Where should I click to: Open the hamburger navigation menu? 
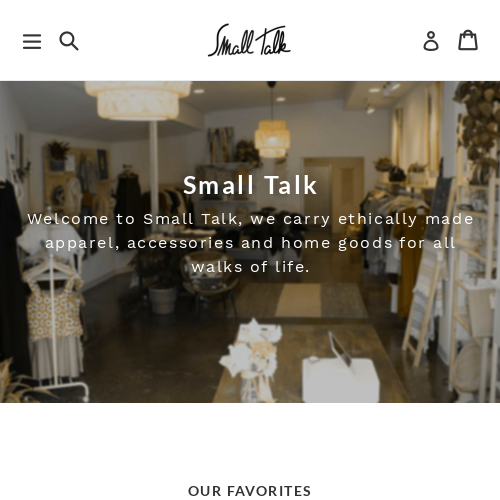(32, 42)
